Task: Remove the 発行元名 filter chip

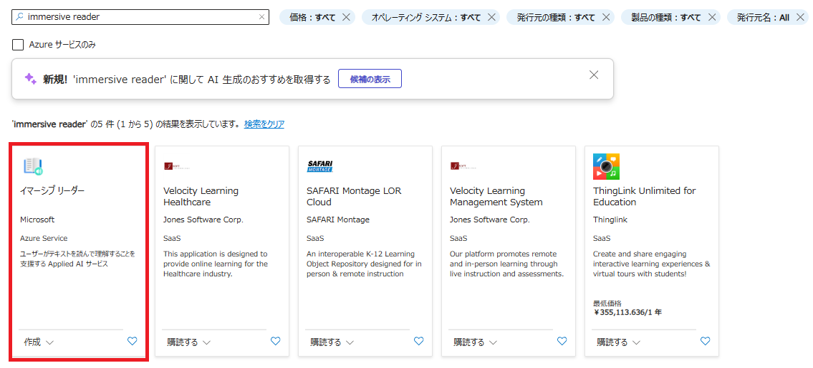Action: pos(800,17)
